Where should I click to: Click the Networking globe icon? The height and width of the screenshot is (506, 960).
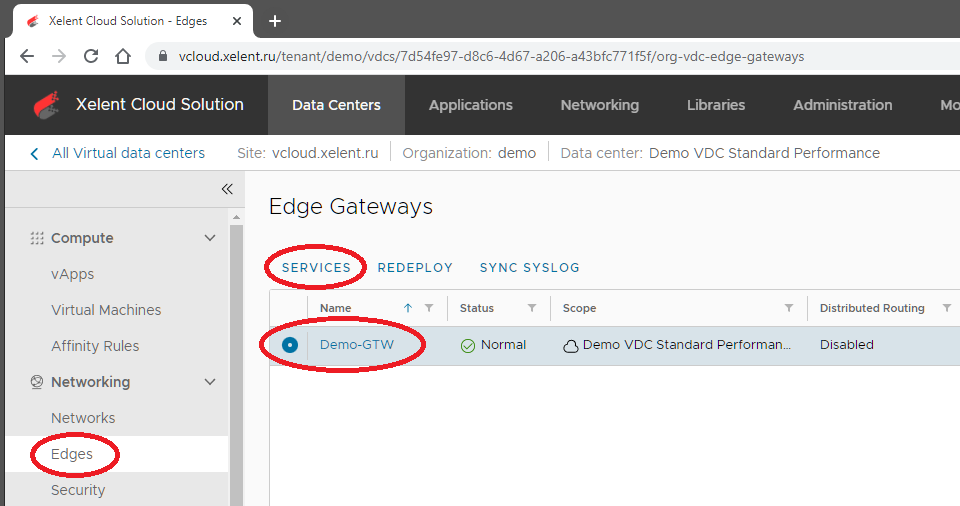(x=37, y=382)
